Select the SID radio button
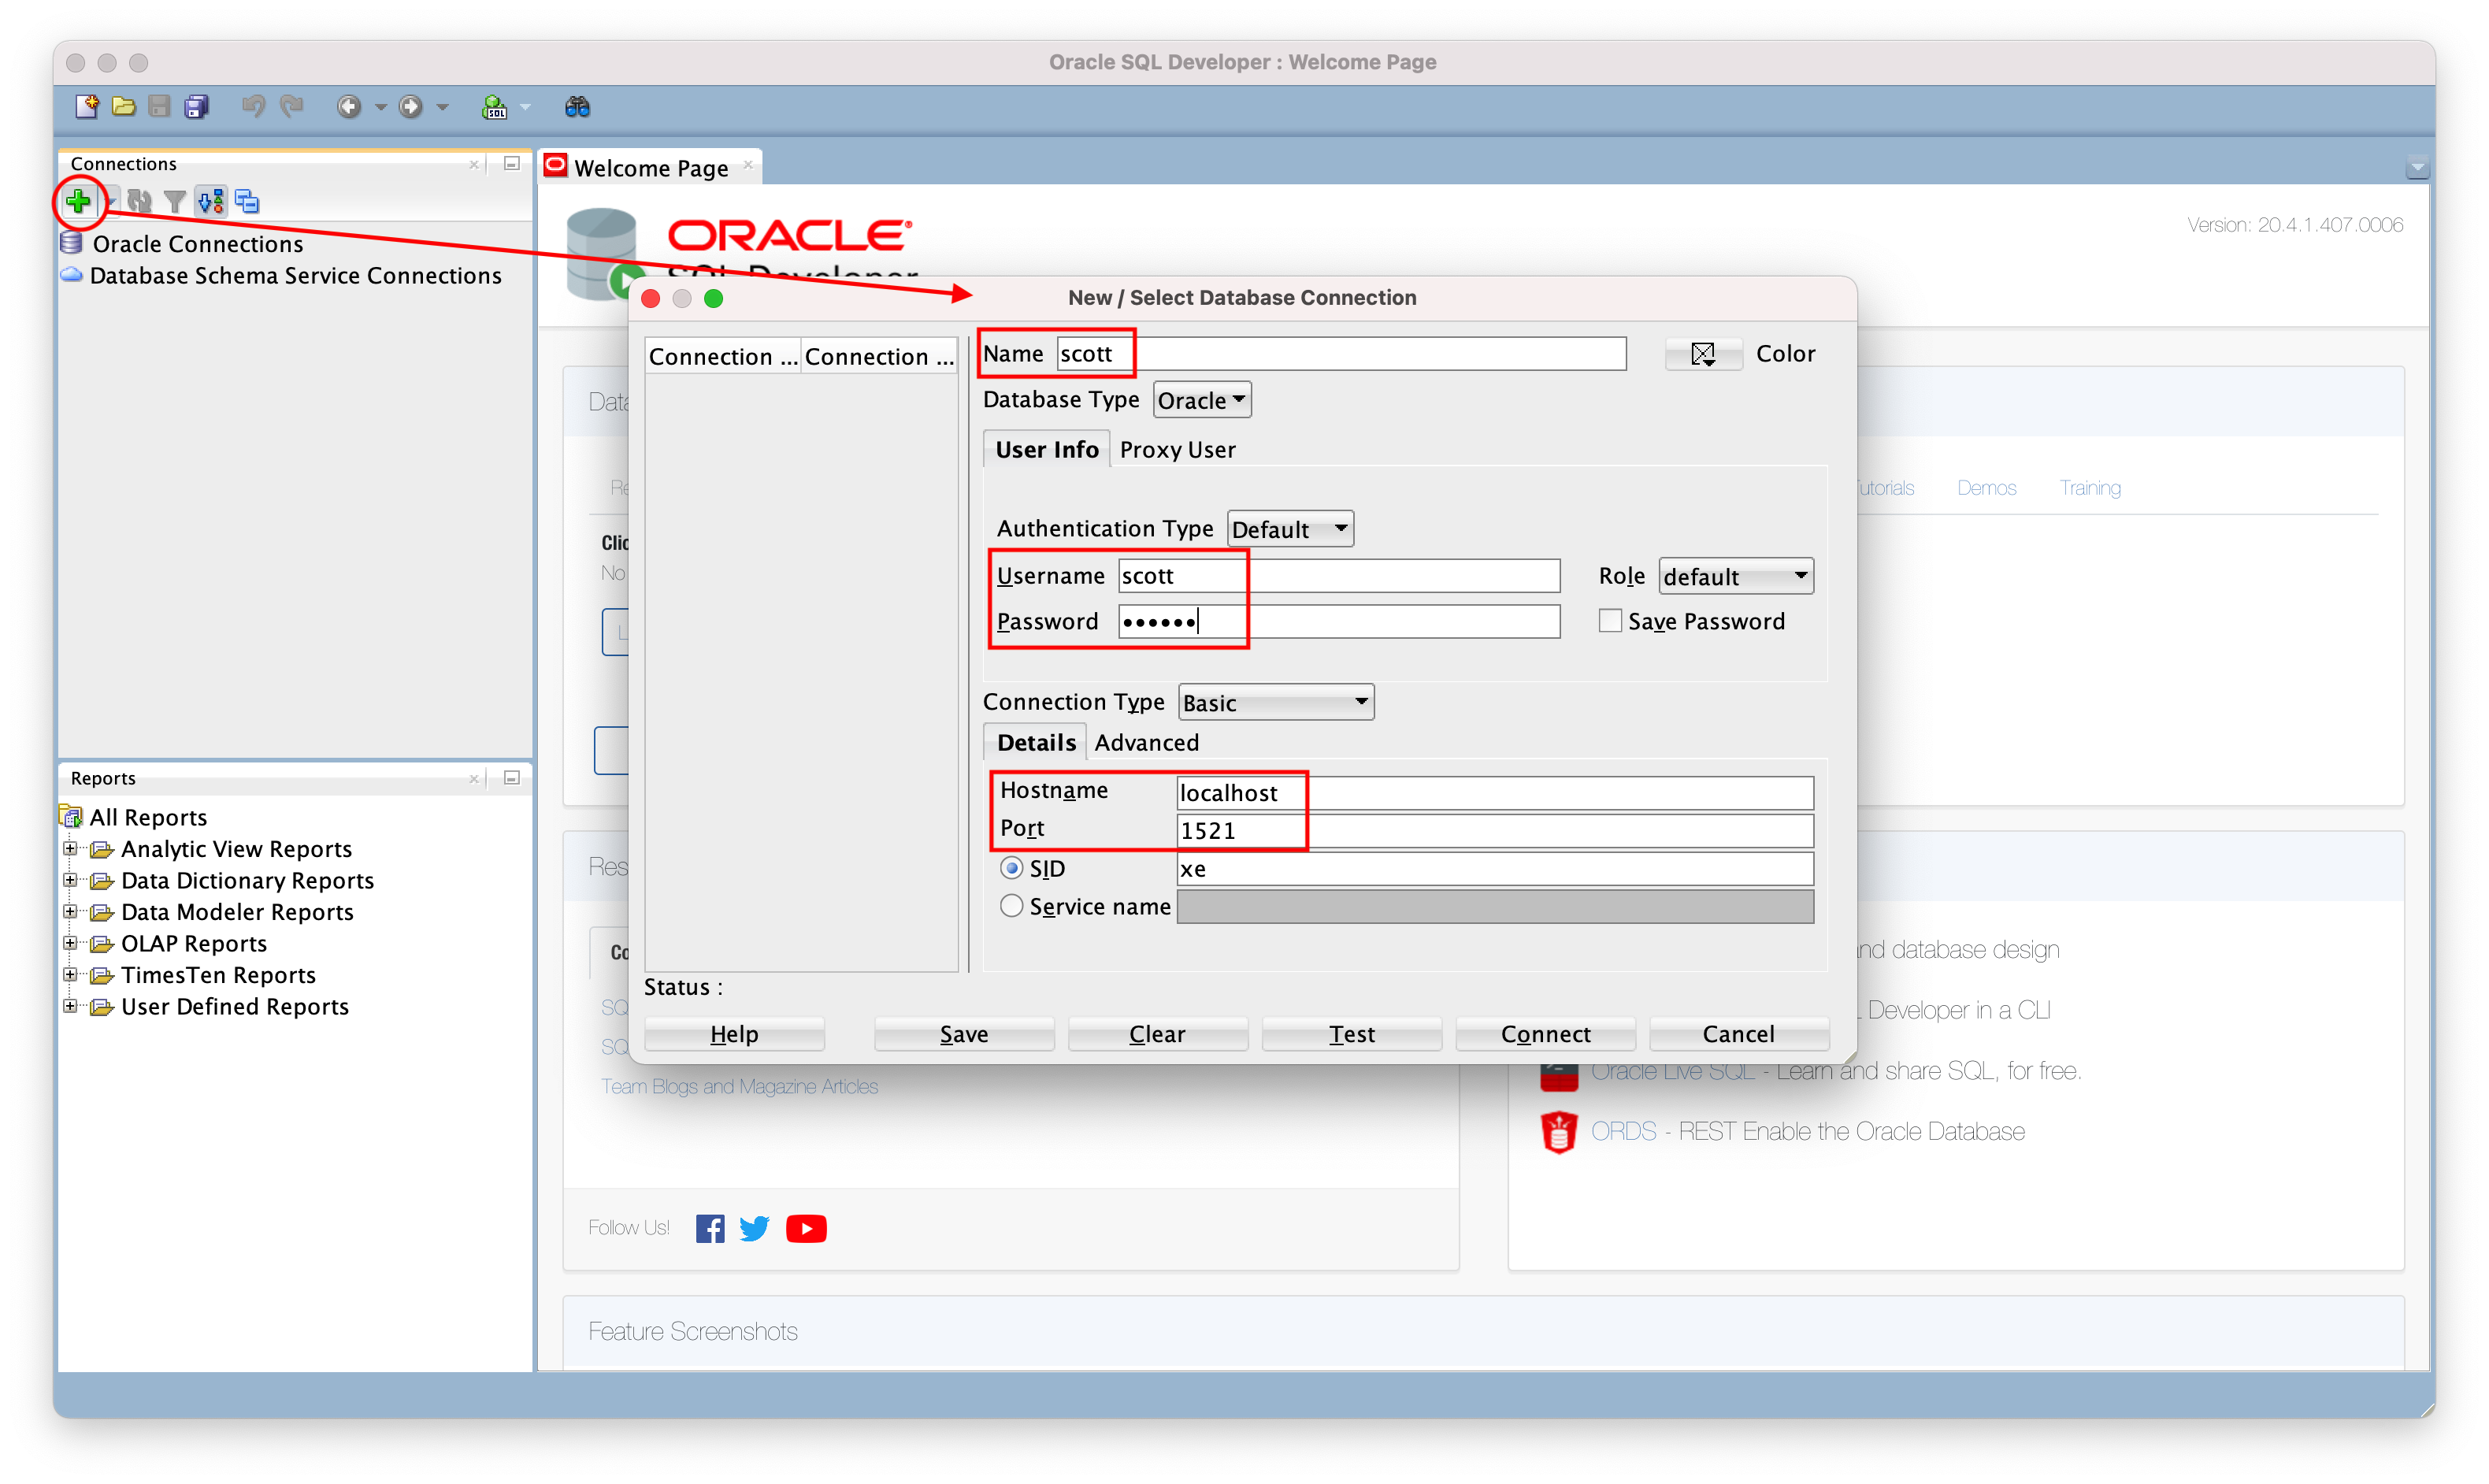This screenshot has height=1484, width=2489. (x=1011, y=868)
